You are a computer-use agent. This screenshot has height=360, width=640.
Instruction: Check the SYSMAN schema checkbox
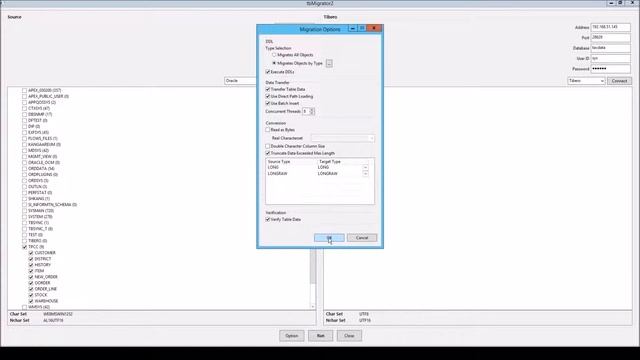24,211
